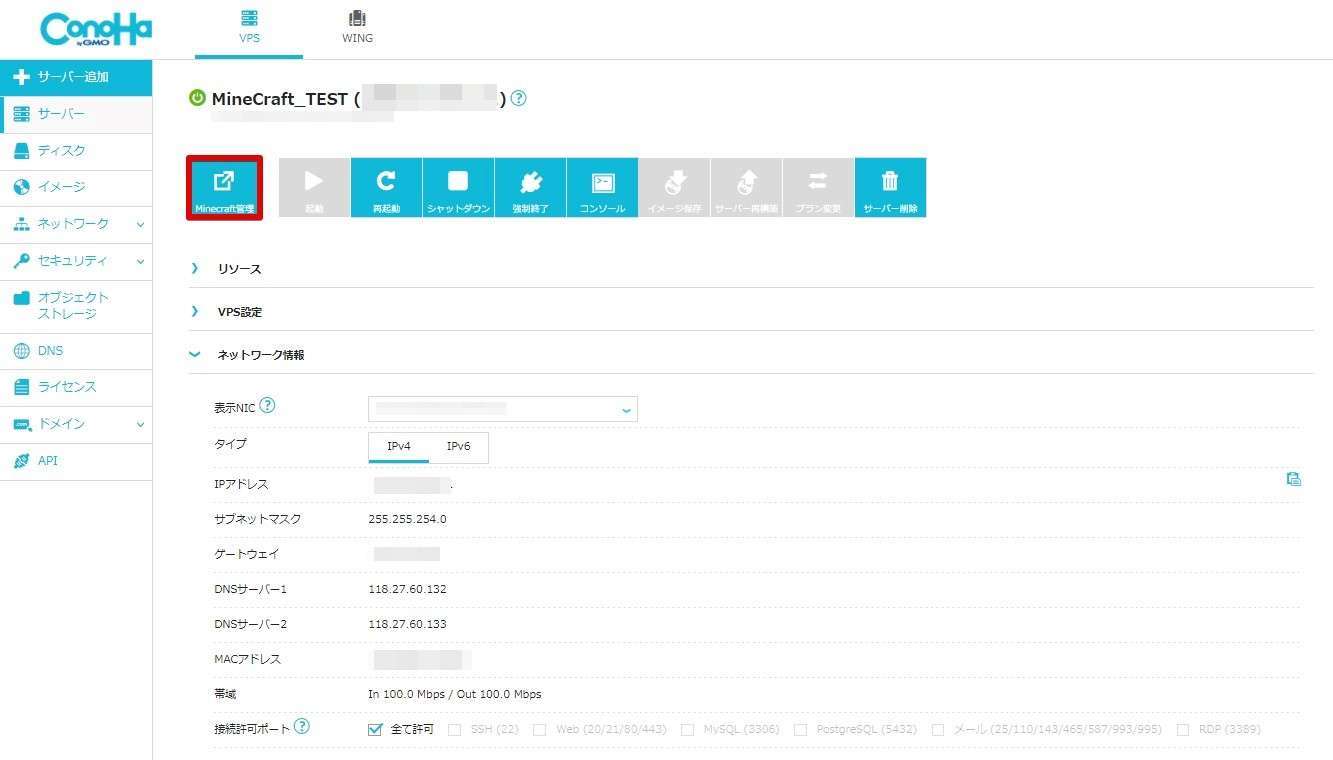This screenshot has width=1333, height=760.
Task: Click the subnet mask value 255.255.254.0
Action: click(407, 519)
